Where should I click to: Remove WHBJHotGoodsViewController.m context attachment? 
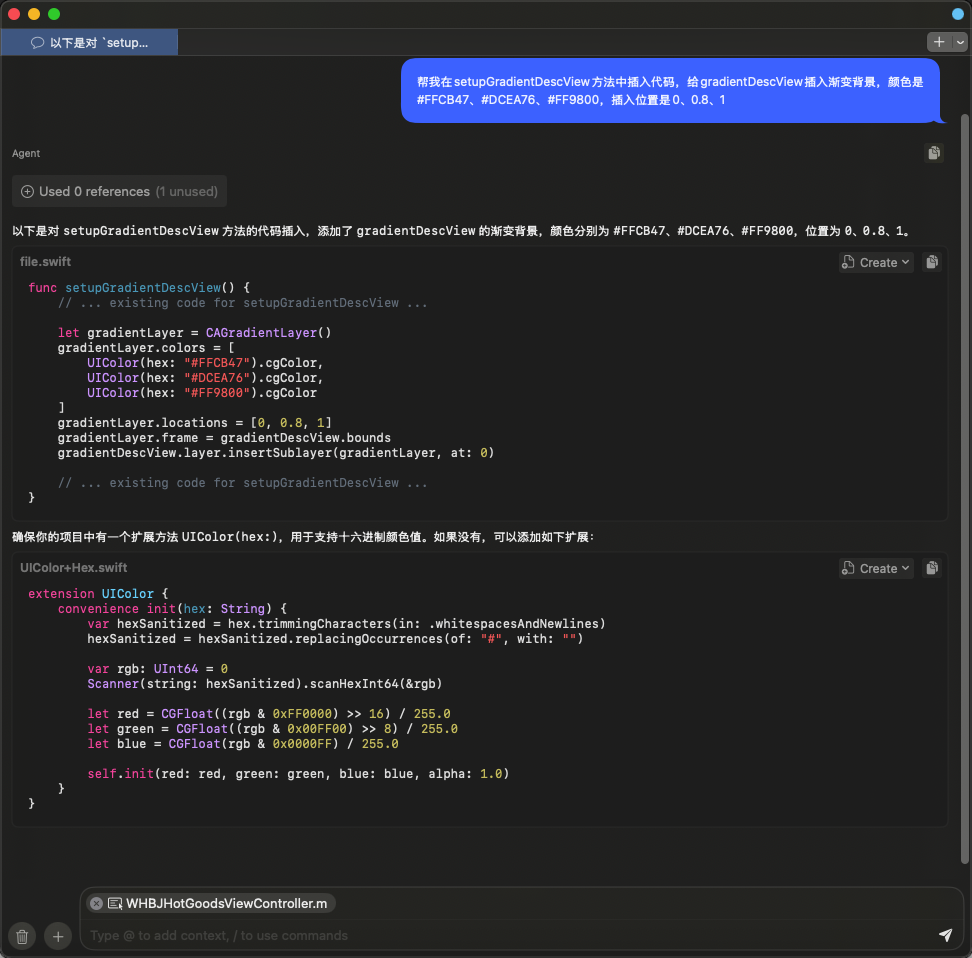(x=96, y=903)
